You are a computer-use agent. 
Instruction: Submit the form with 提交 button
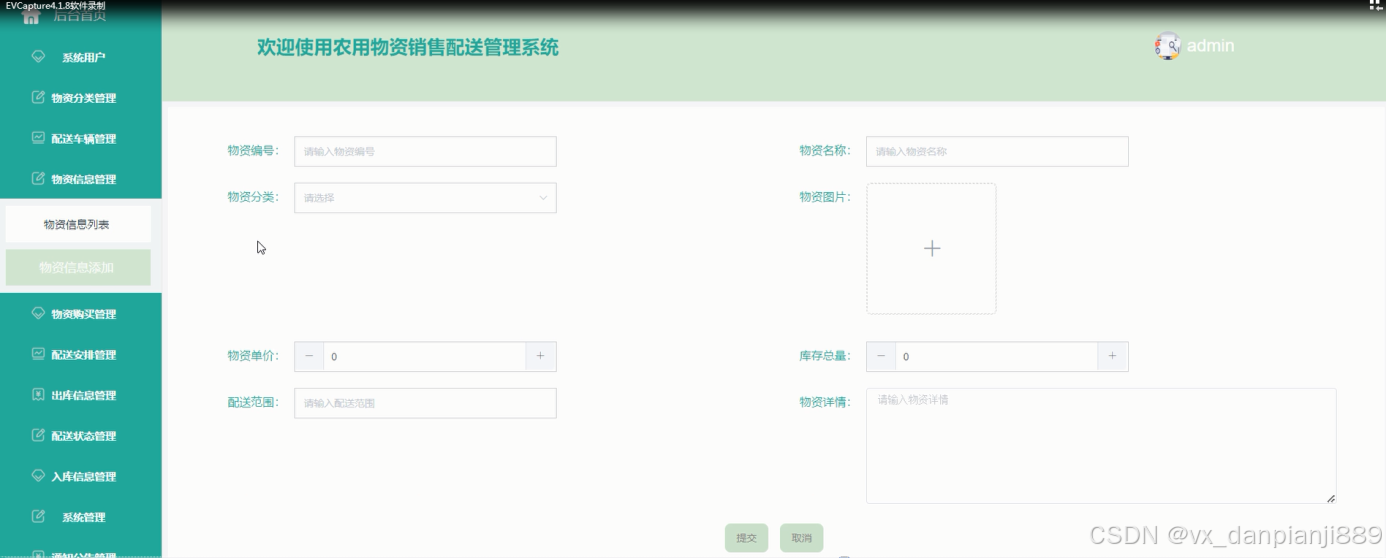(x=747, y=538)
